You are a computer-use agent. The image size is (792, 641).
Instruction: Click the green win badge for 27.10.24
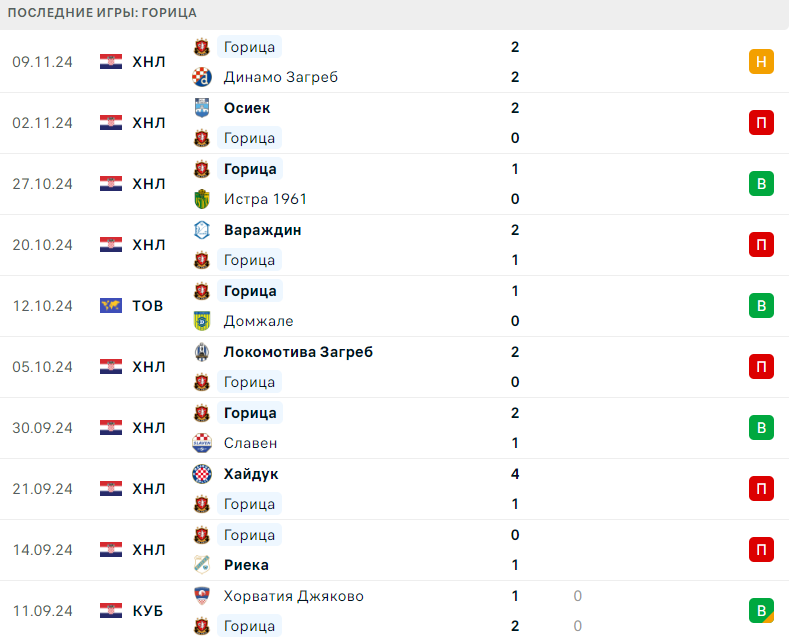click(x=761, y=184)
